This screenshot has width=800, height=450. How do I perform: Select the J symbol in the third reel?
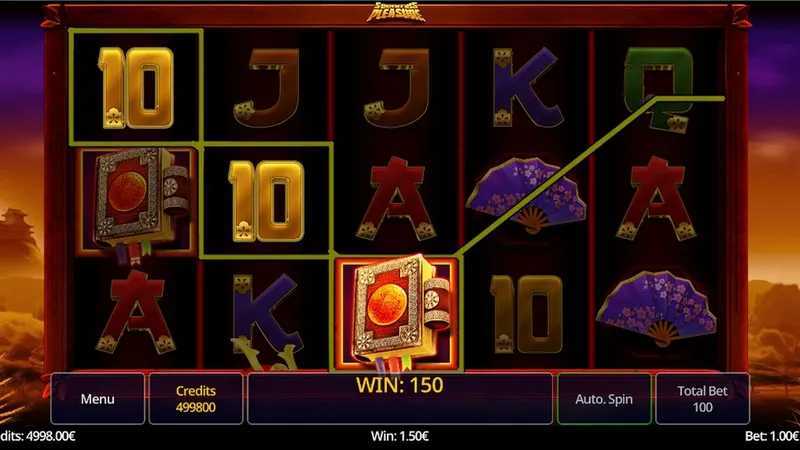pyautogui.click(x=397, y=87)
